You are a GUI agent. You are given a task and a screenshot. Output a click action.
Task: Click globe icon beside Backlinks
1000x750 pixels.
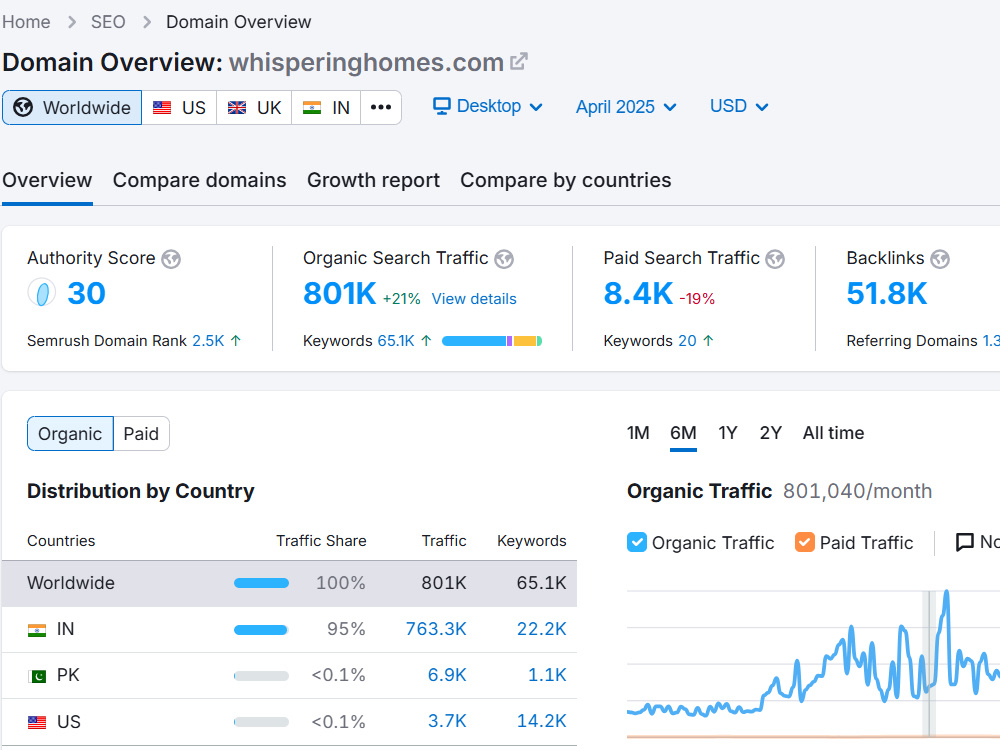point(940,259)
